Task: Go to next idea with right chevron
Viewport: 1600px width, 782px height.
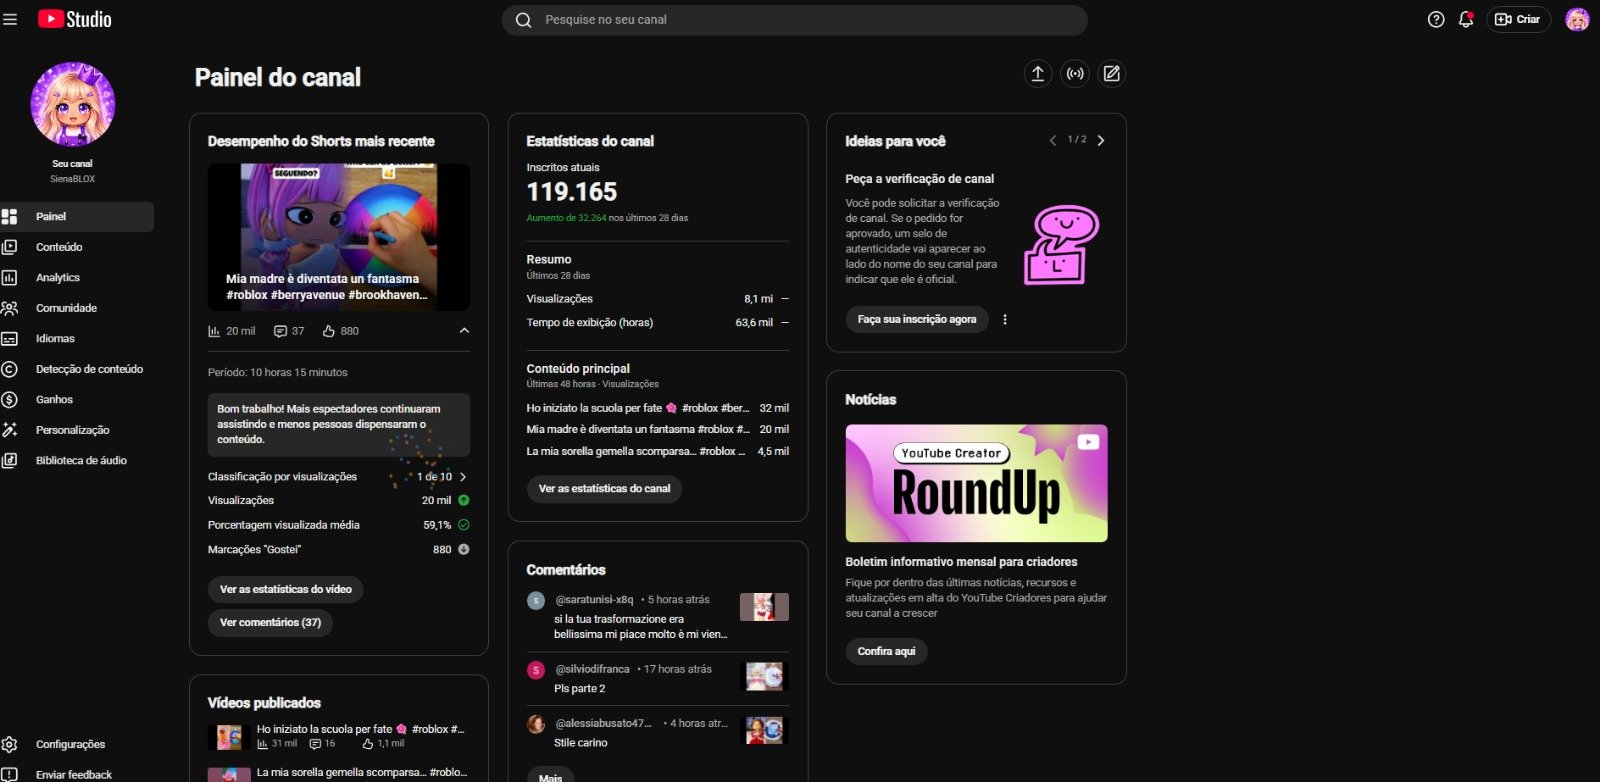Action: click(x=1101, y=141)
